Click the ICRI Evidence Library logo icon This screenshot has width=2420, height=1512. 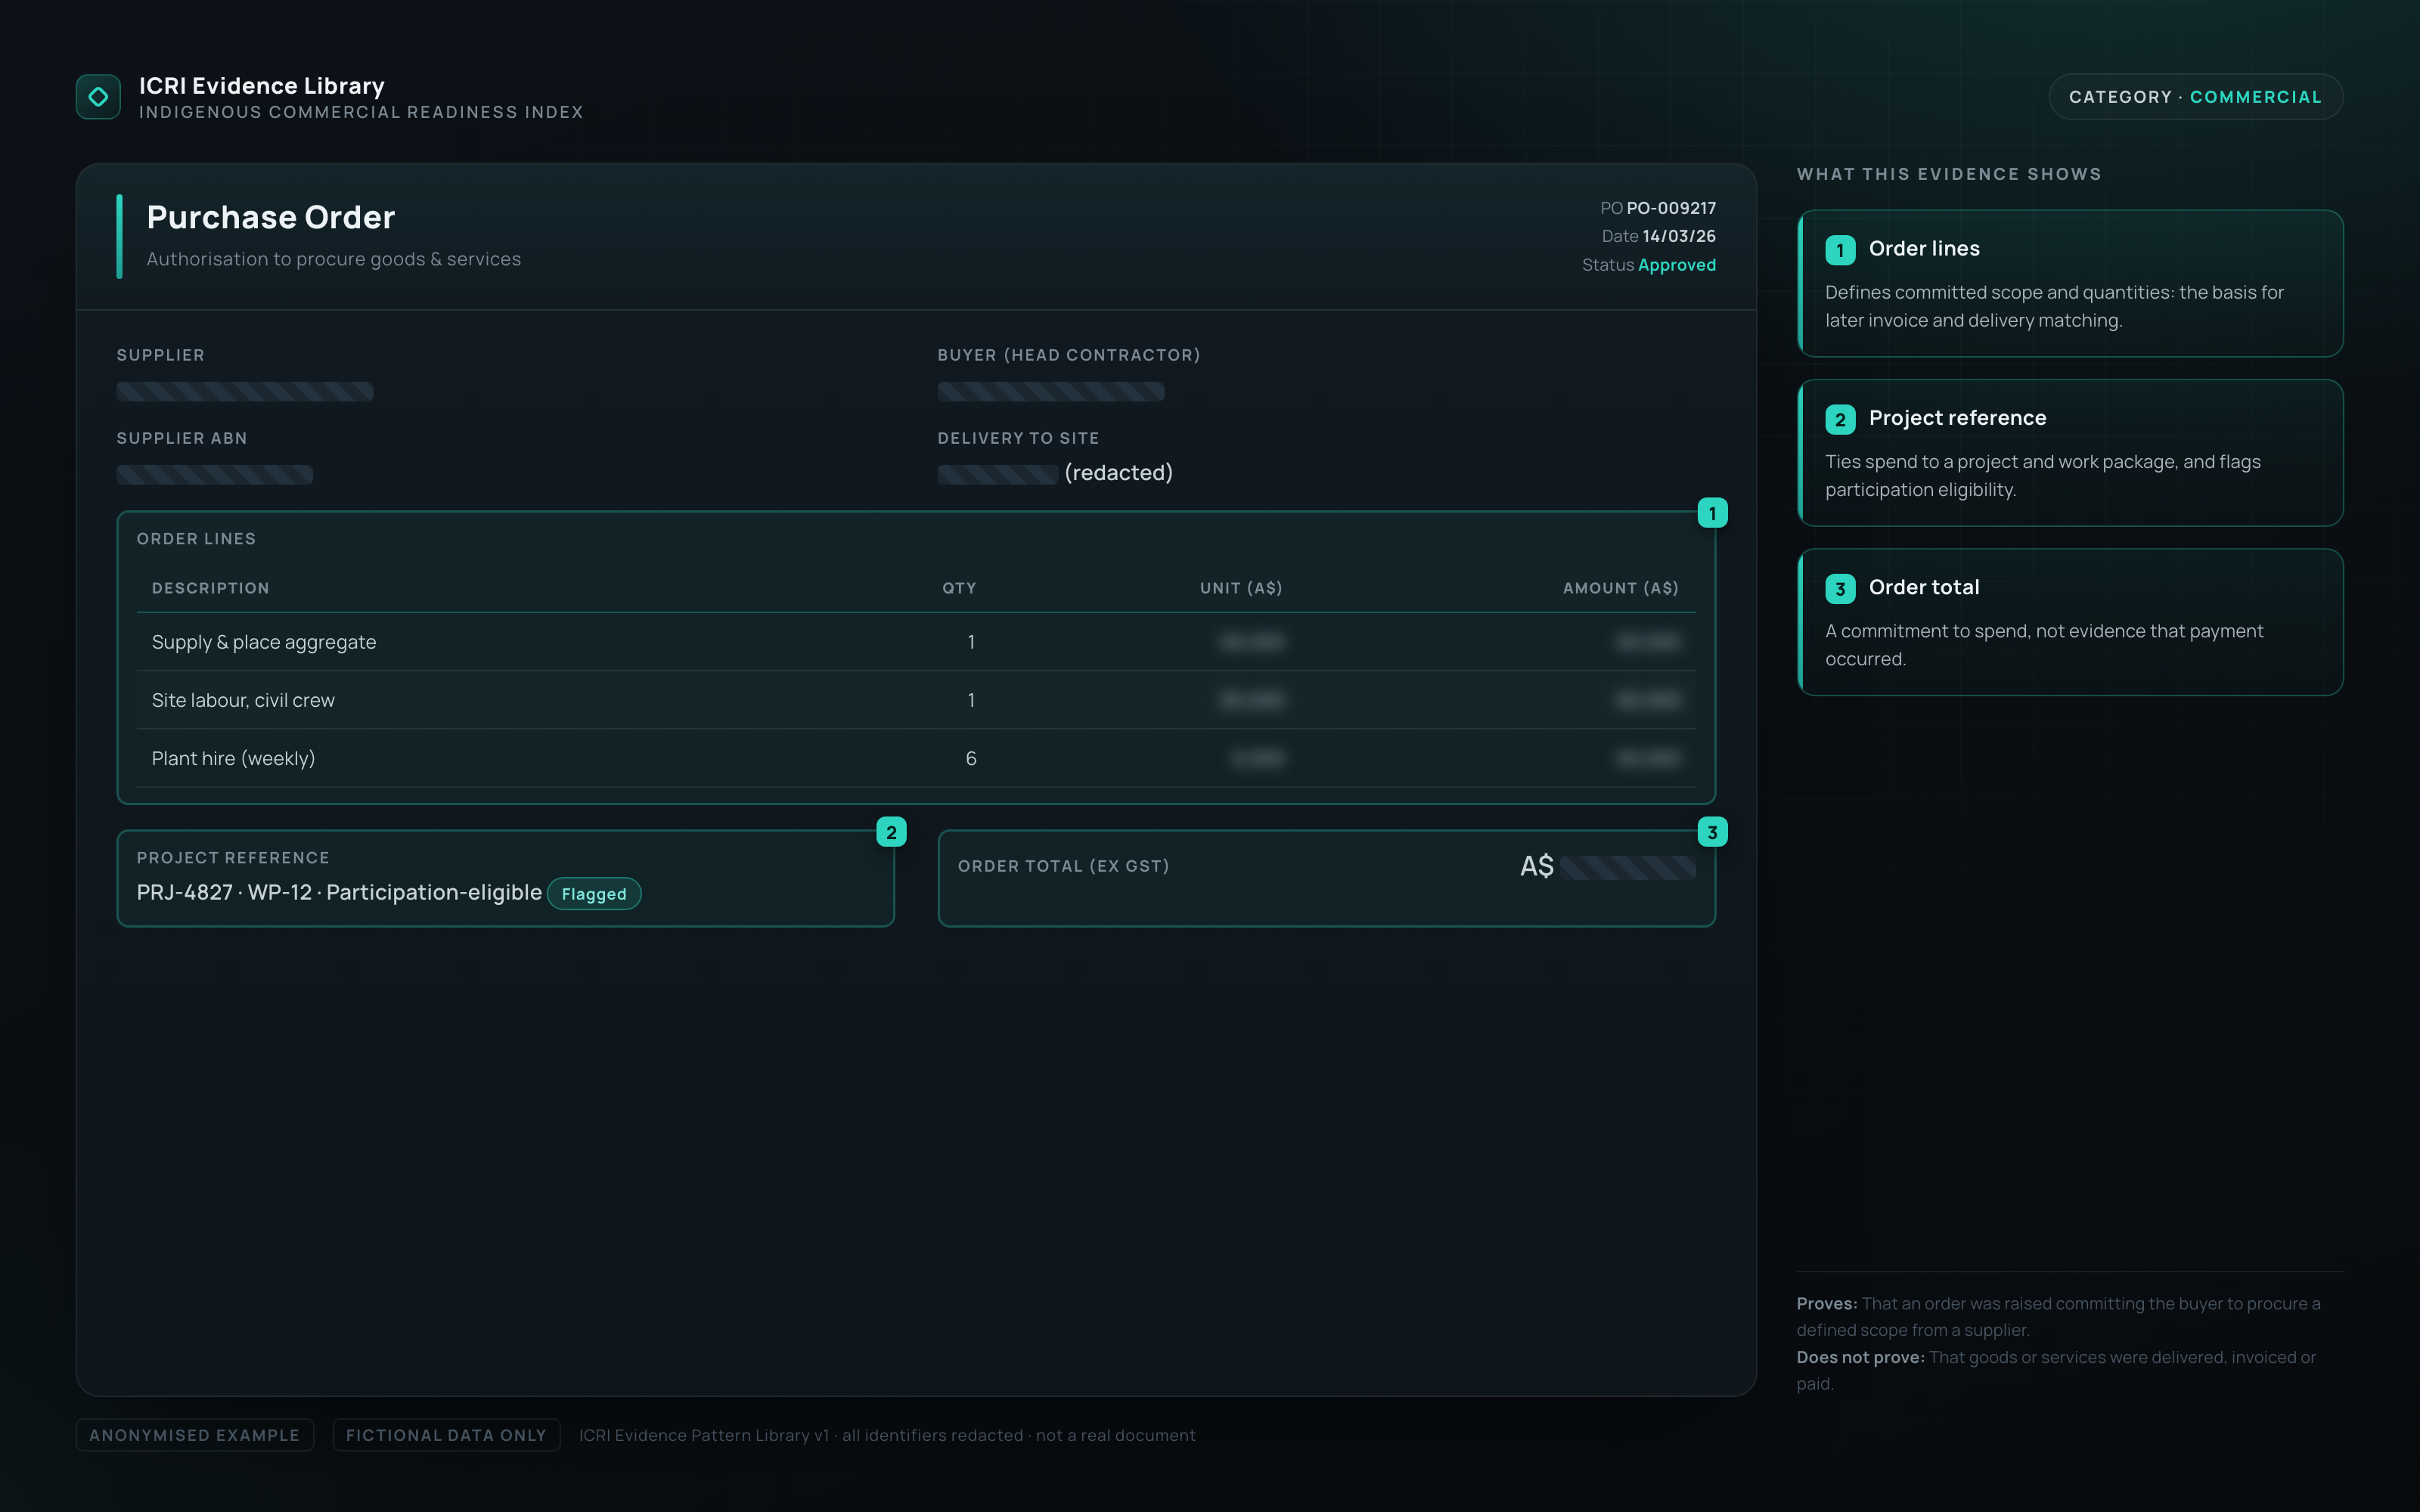pyautogui.click(x=98, y=97)
